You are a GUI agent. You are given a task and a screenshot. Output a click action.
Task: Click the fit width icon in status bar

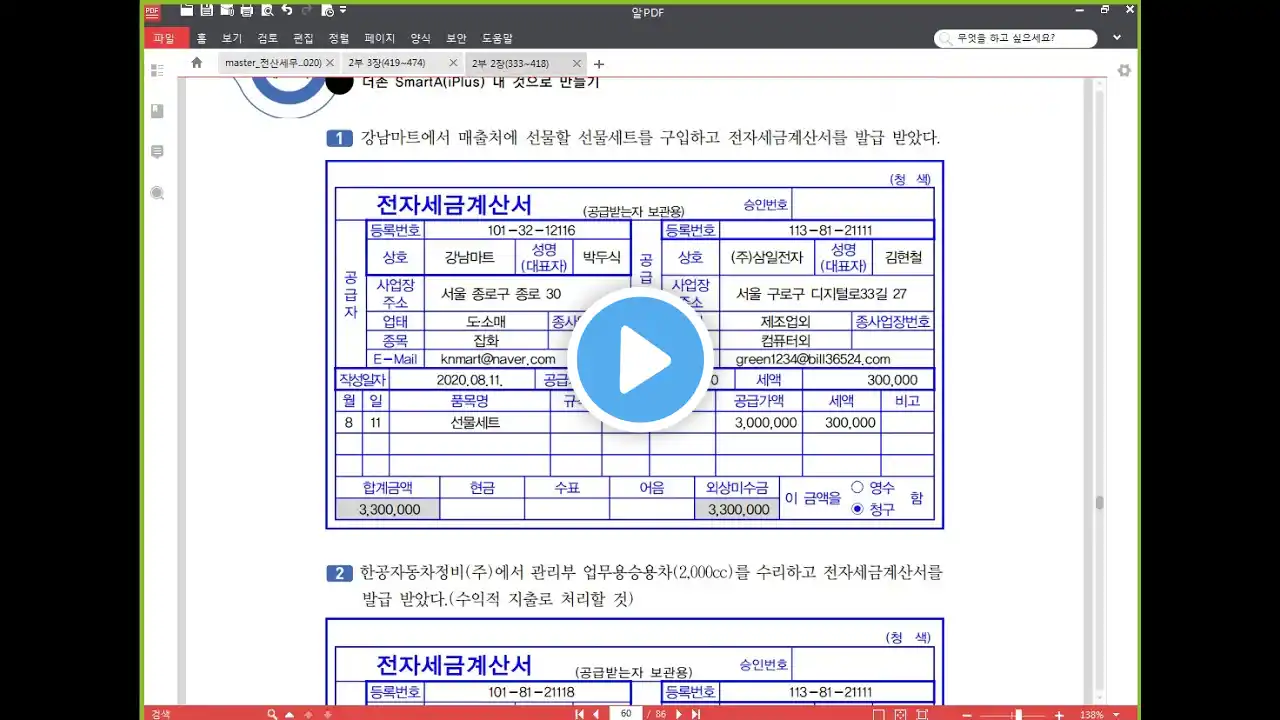[923, 714]
